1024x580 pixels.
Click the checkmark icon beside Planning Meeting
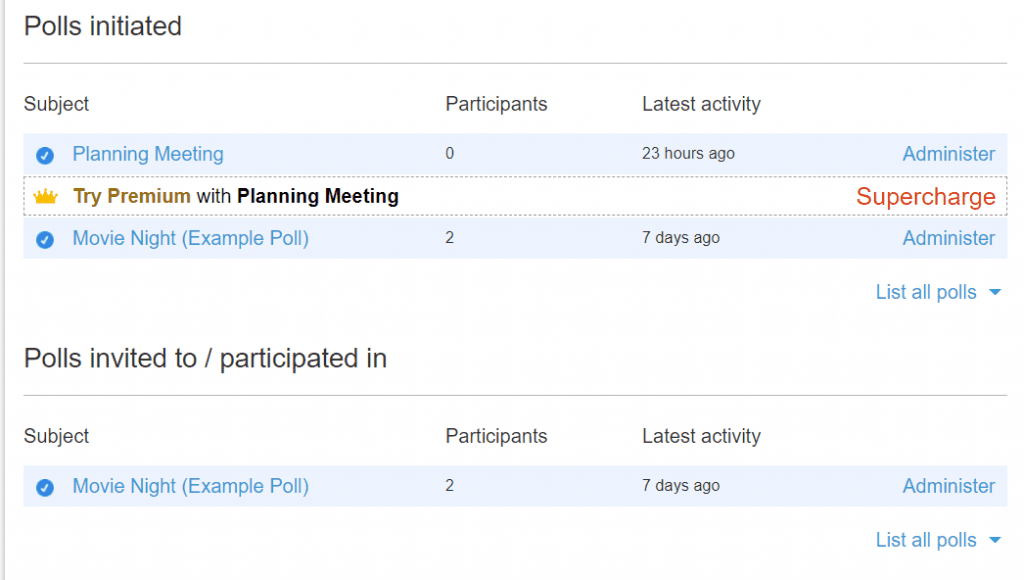coord(45,155)
